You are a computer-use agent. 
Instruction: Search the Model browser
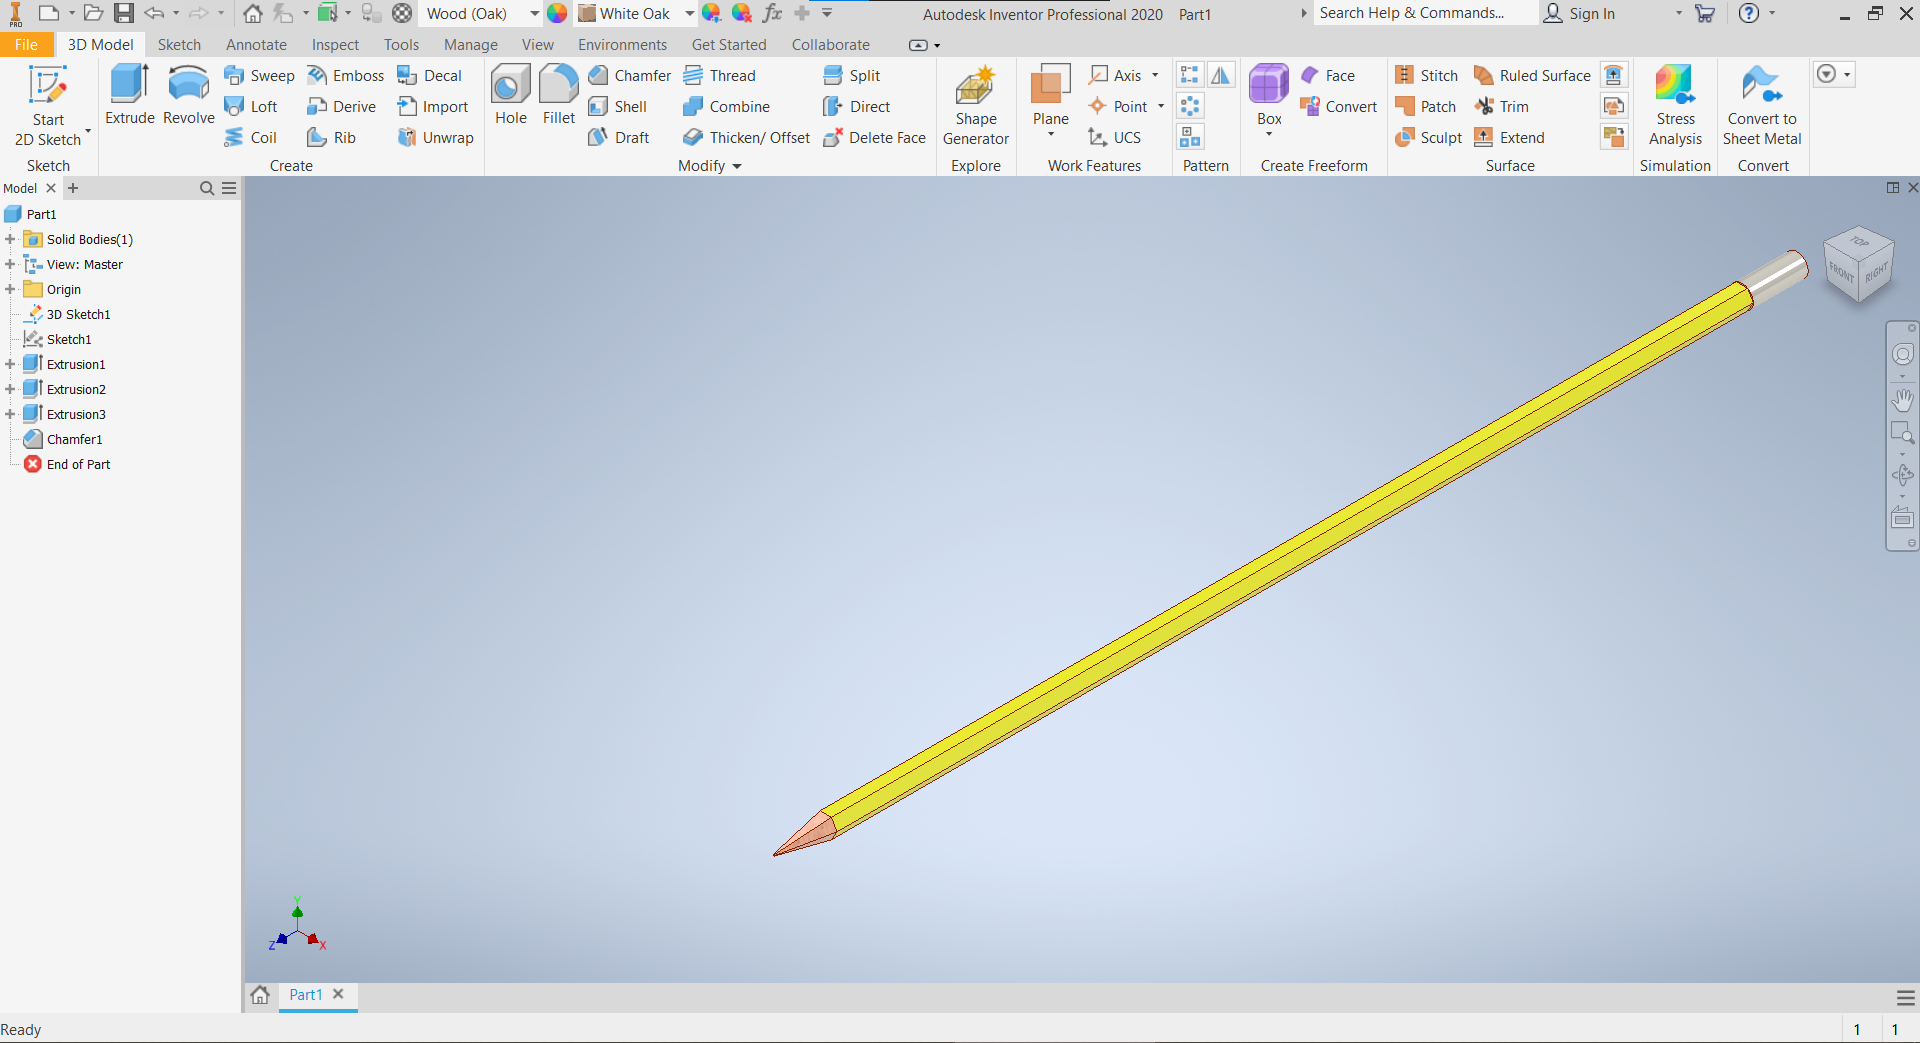207,188
